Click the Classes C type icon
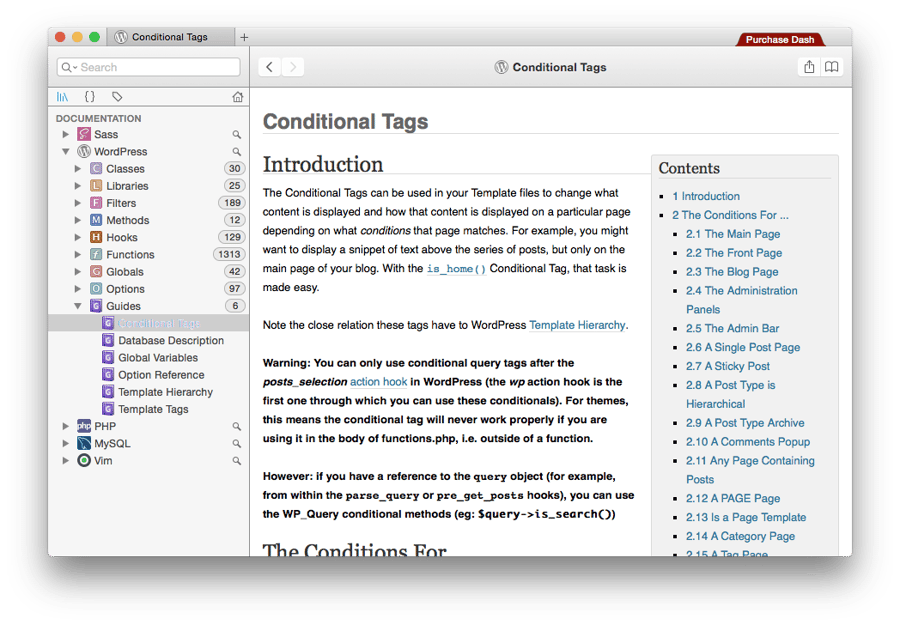The width and height of the screenshot is (900, 625). pyautogui.click(x=96, y=169)
